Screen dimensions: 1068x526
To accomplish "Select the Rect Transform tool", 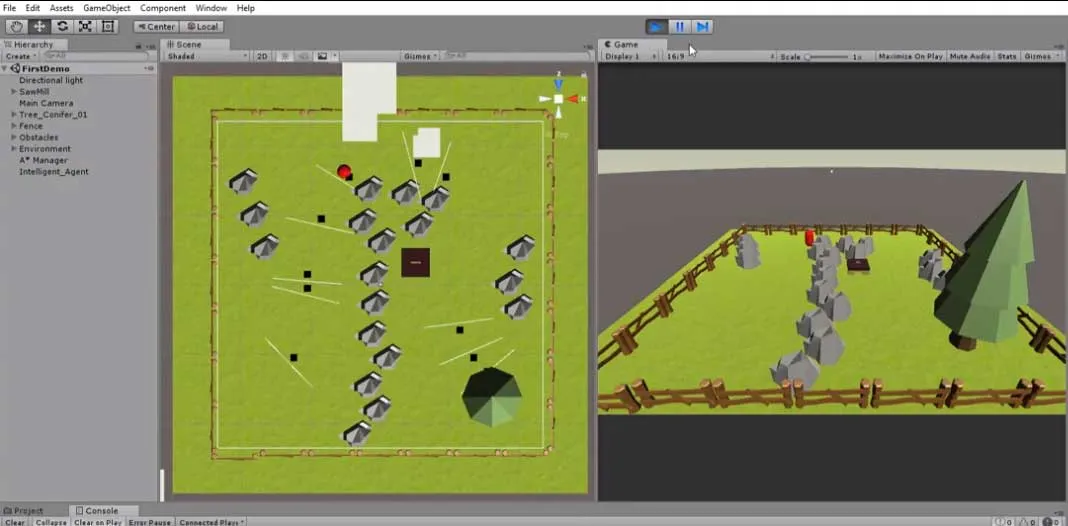I will click(108, 27).
